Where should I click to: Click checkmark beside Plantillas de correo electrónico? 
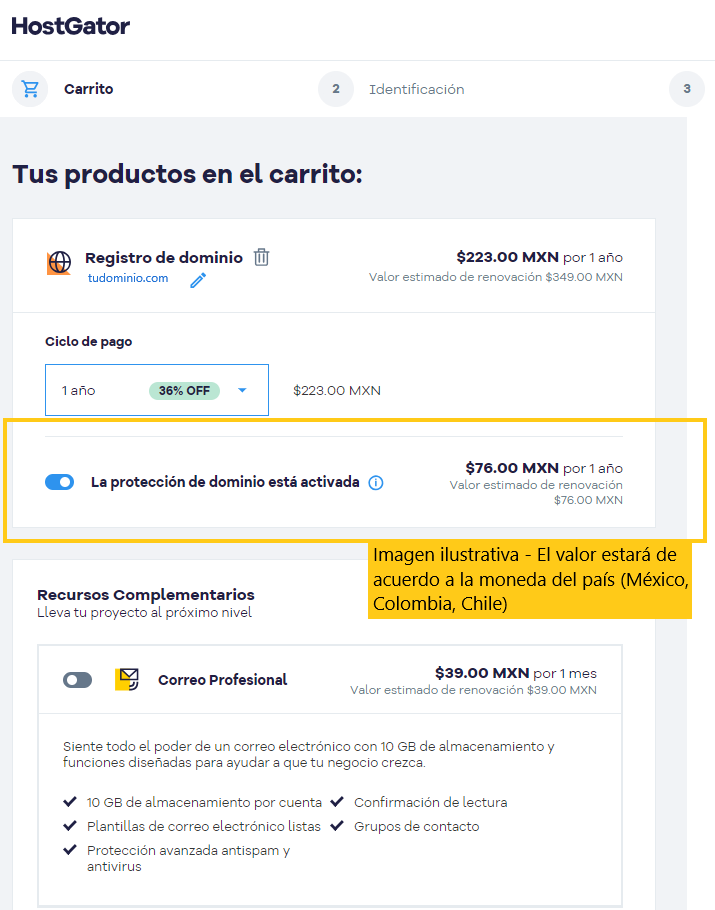pos(70,825)
